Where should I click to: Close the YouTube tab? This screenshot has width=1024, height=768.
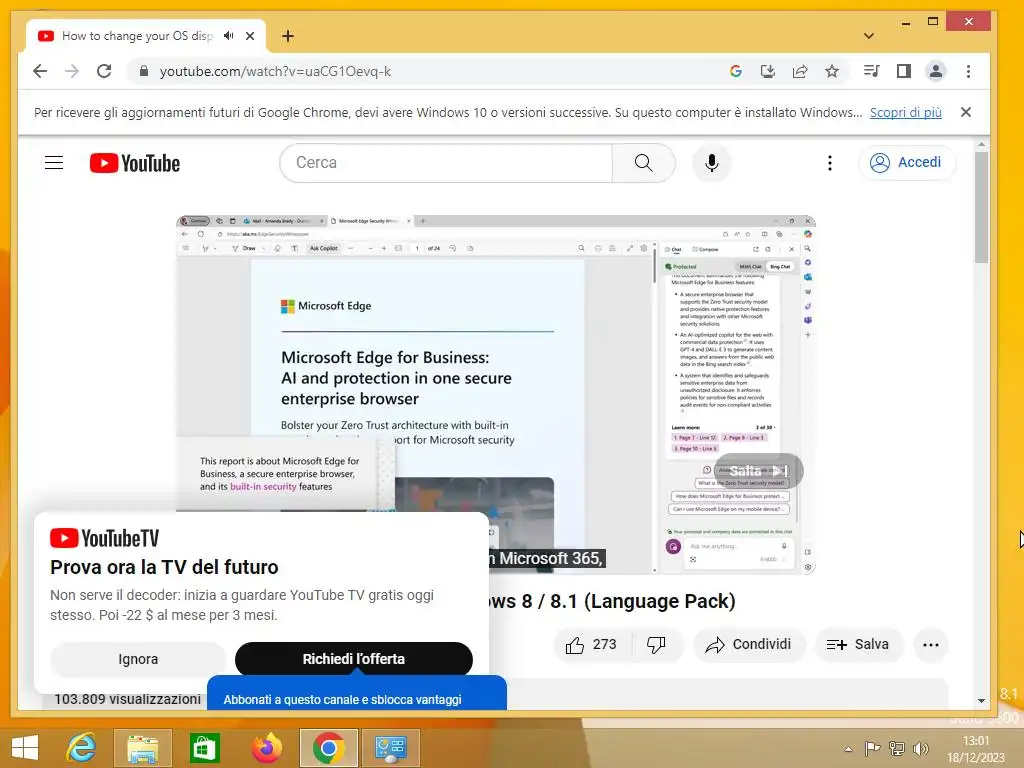point(250,36)
